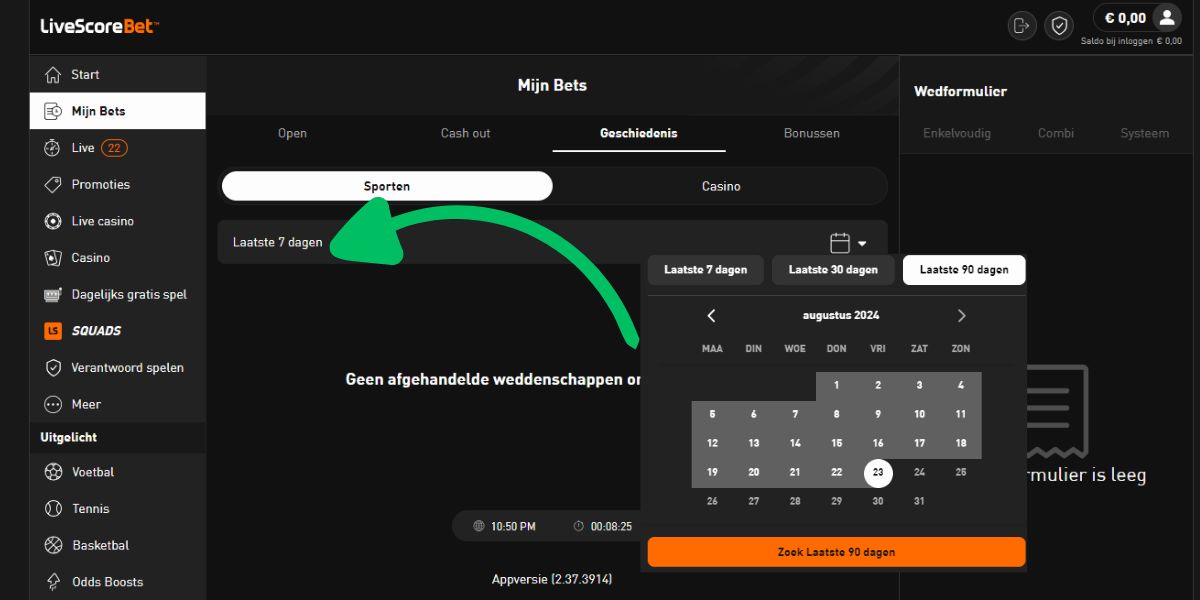This screenshot has width=1200, height=600.
Task: Click the Basketbal icon
Action: pos(53,545)
